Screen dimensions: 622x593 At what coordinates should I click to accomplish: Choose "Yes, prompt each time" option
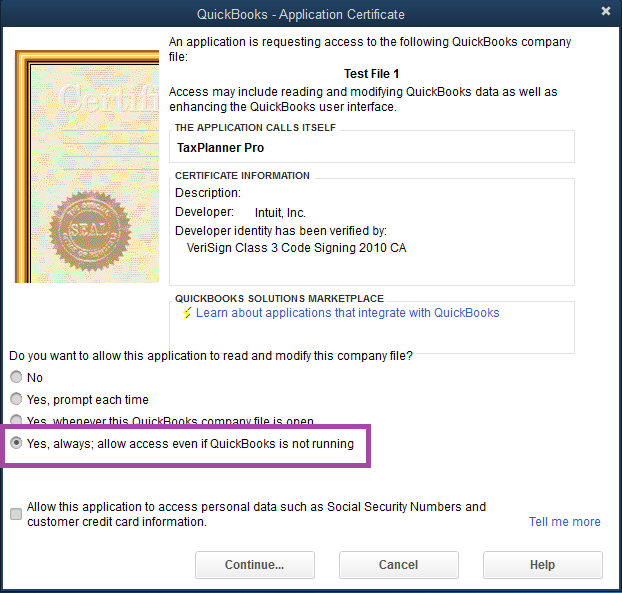(x=16, y=399)
